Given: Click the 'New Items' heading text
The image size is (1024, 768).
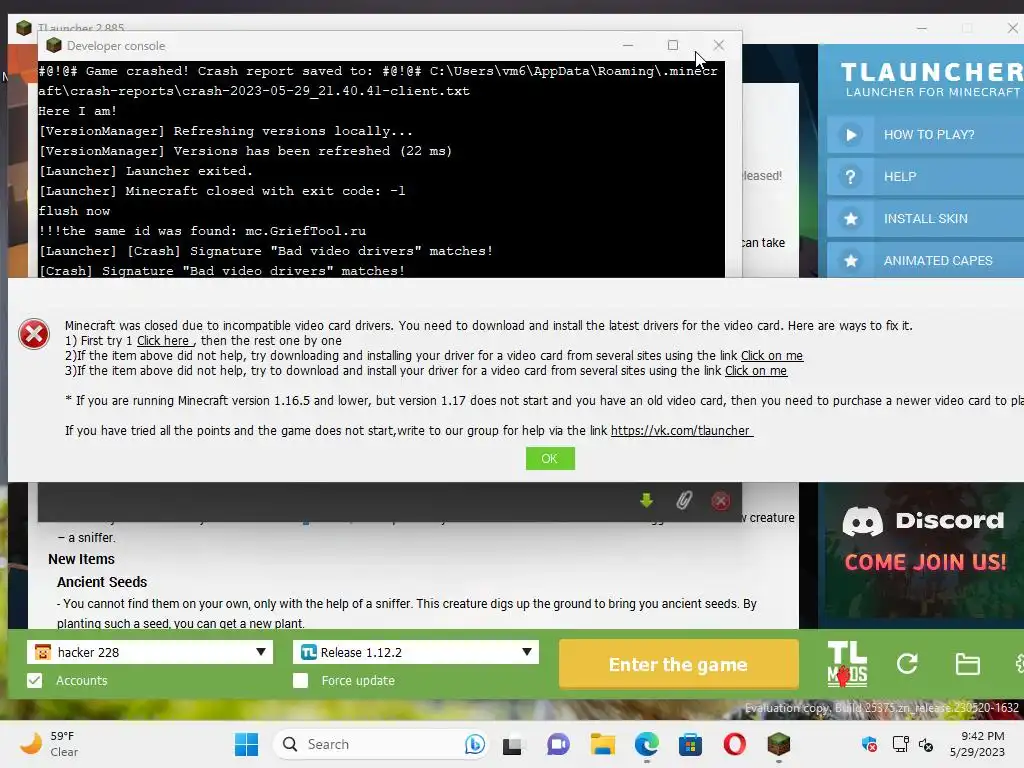Looking at the screenshot, I should [x=81, y=559].
